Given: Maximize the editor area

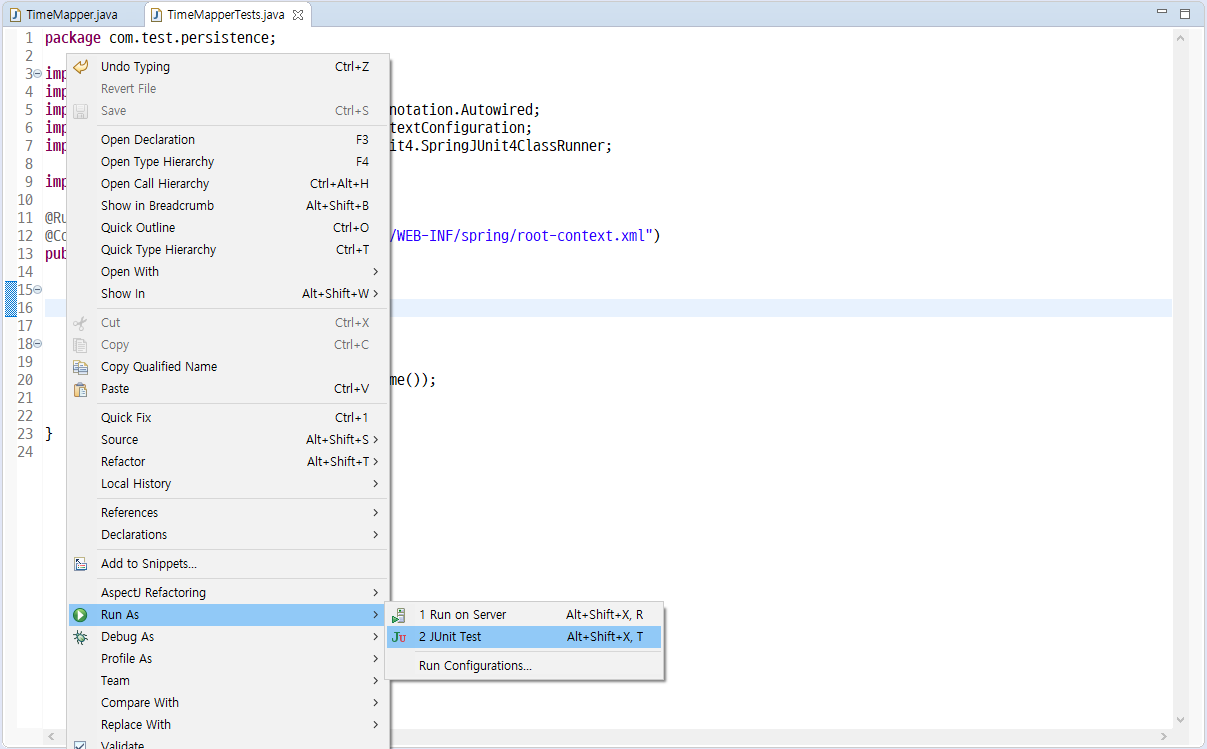Looking at the screenshot, I should 1184,13.
